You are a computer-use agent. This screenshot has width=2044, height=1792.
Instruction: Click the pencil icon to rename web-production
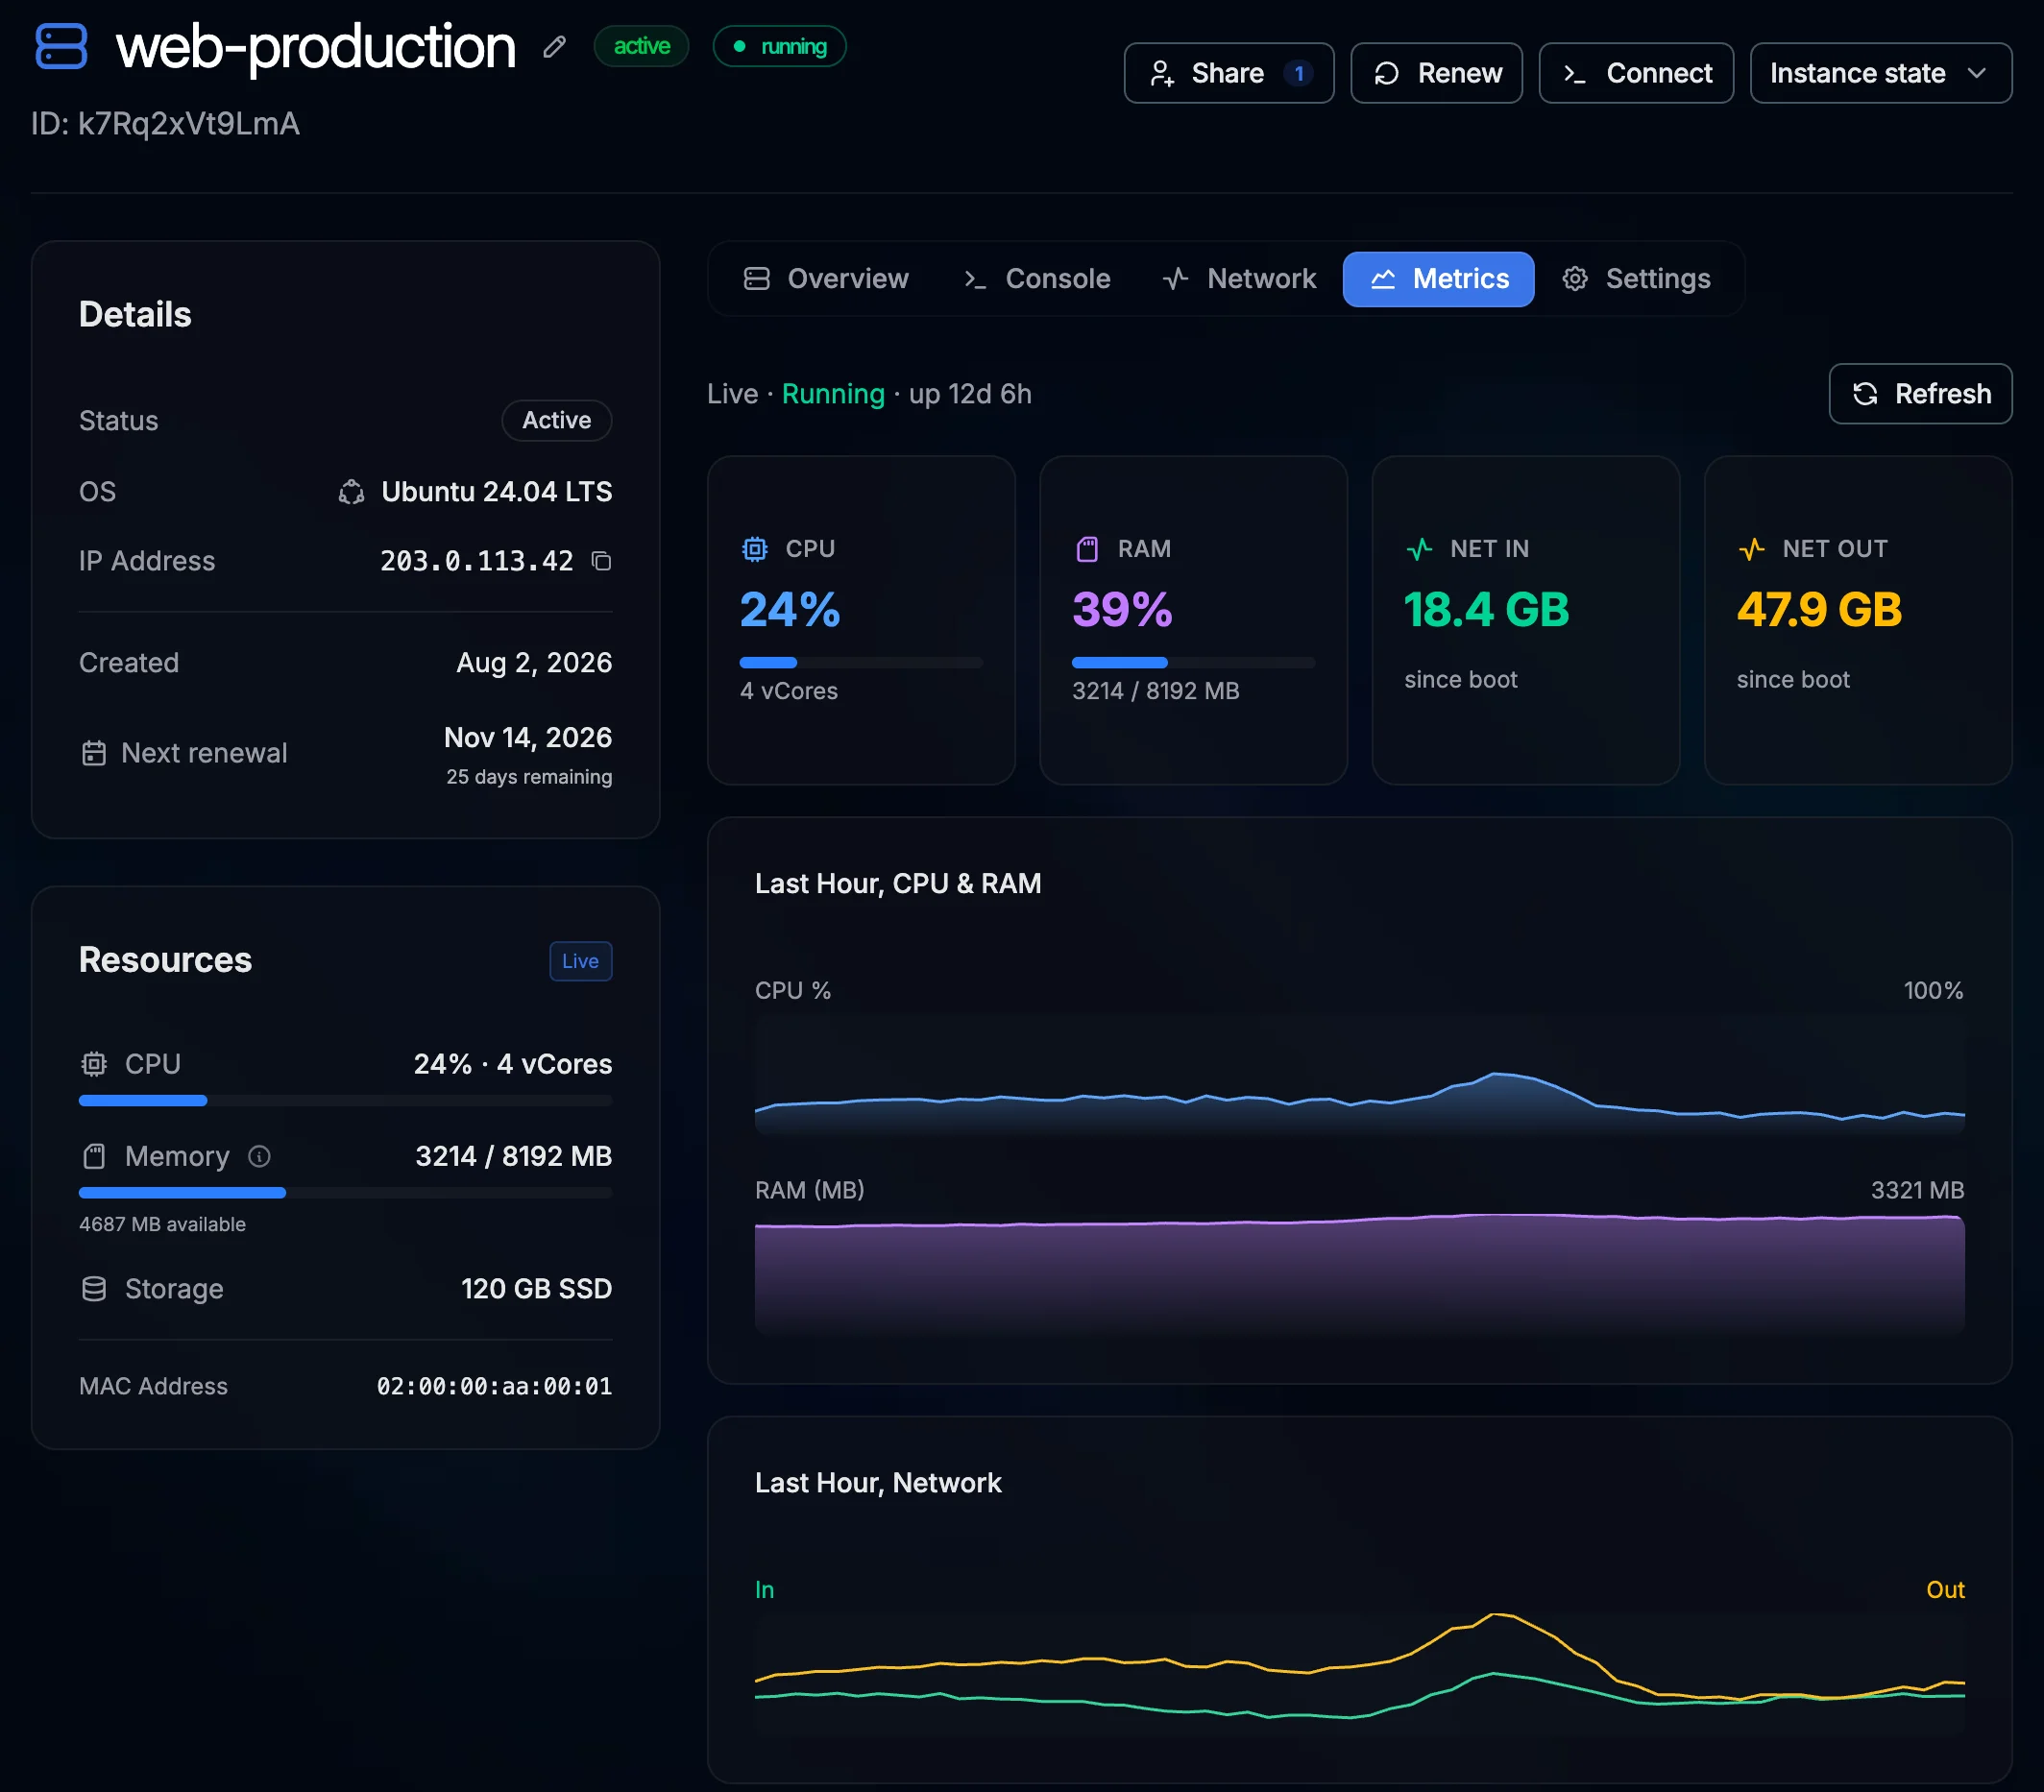point(555,47)
